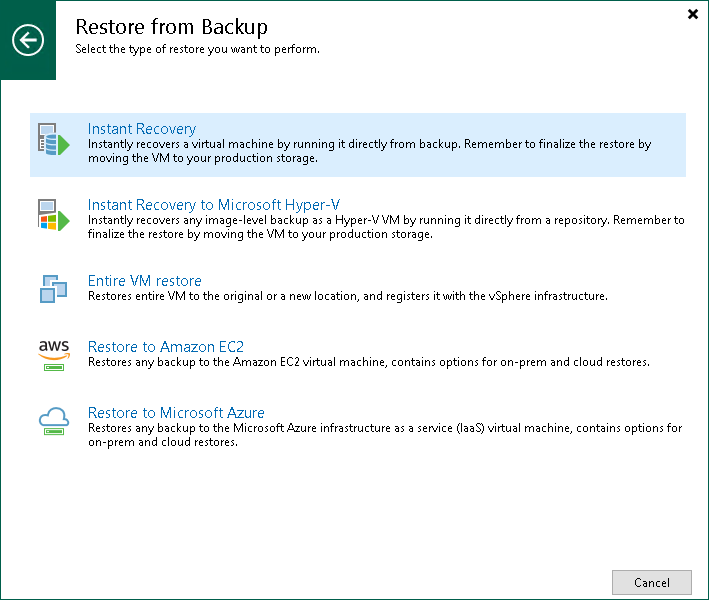Click the AWS logo icon
Screen dimensions: 709x600
pos(54,355)
